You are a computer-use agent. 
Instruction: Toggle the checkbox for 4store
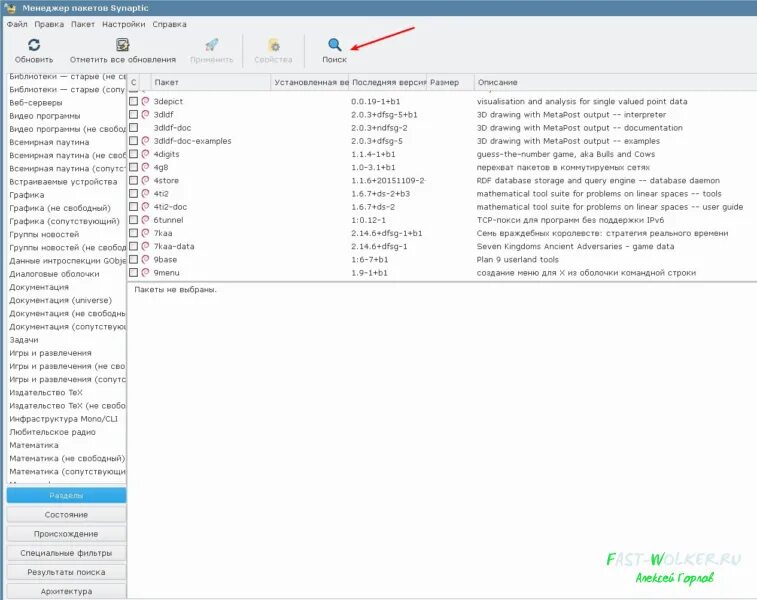click(134, 180)
